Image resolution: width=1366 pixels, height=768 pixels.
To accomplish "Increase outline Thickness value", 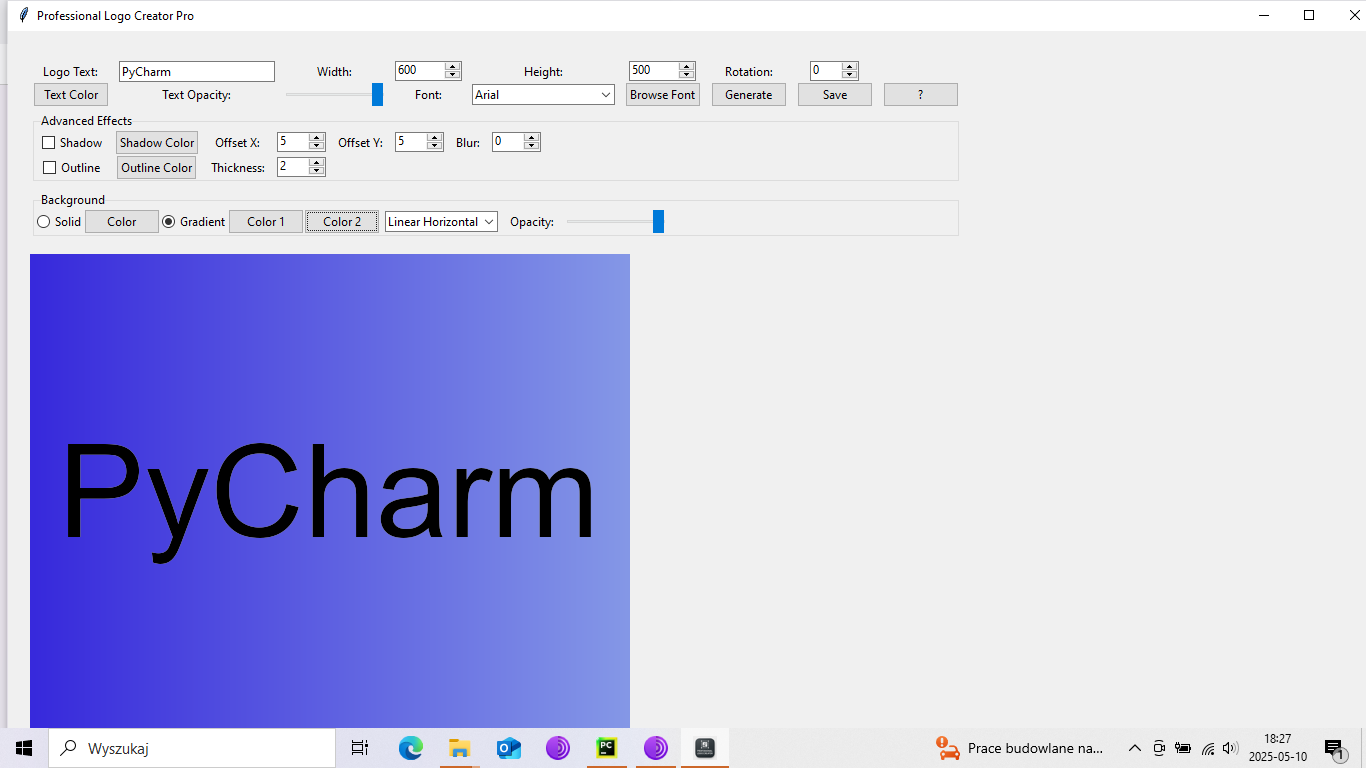I will 317,163.
